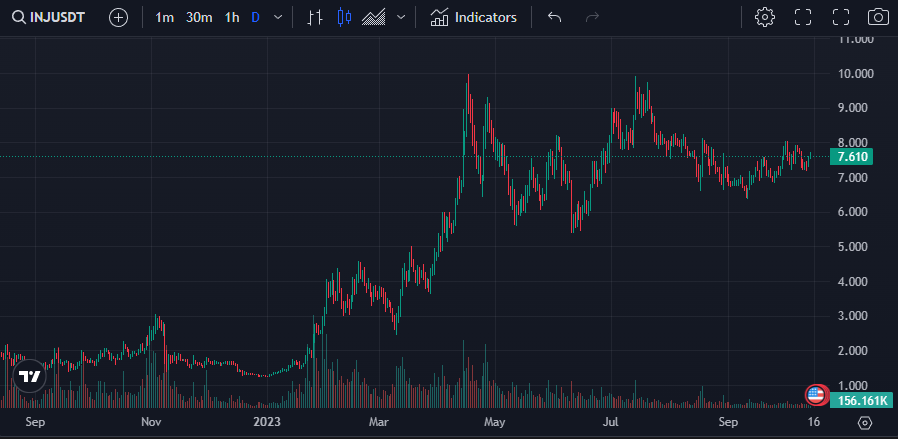Click the 9.000 price axis label

(852, 108)
